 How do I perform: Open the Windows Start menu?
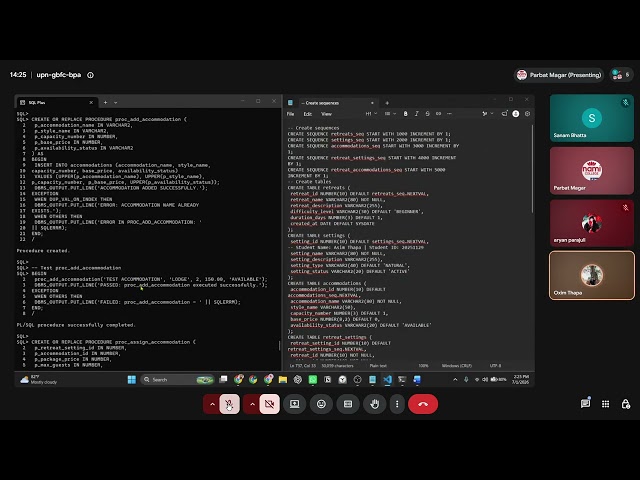tap(131, 380)
